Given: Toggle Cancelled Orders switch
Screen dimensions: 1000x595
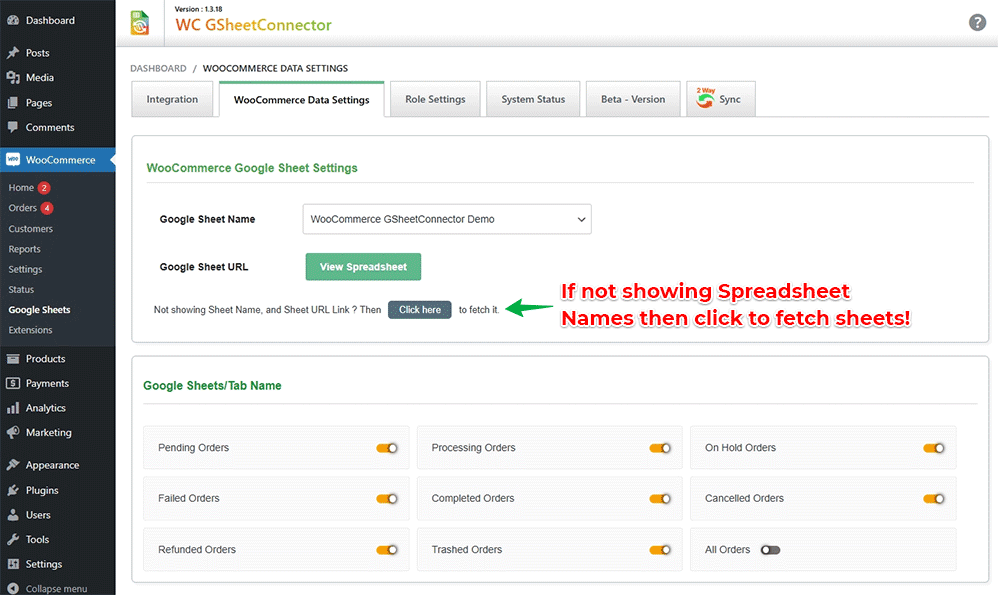Looking at the screenshot, I should (x=934, y=499).
